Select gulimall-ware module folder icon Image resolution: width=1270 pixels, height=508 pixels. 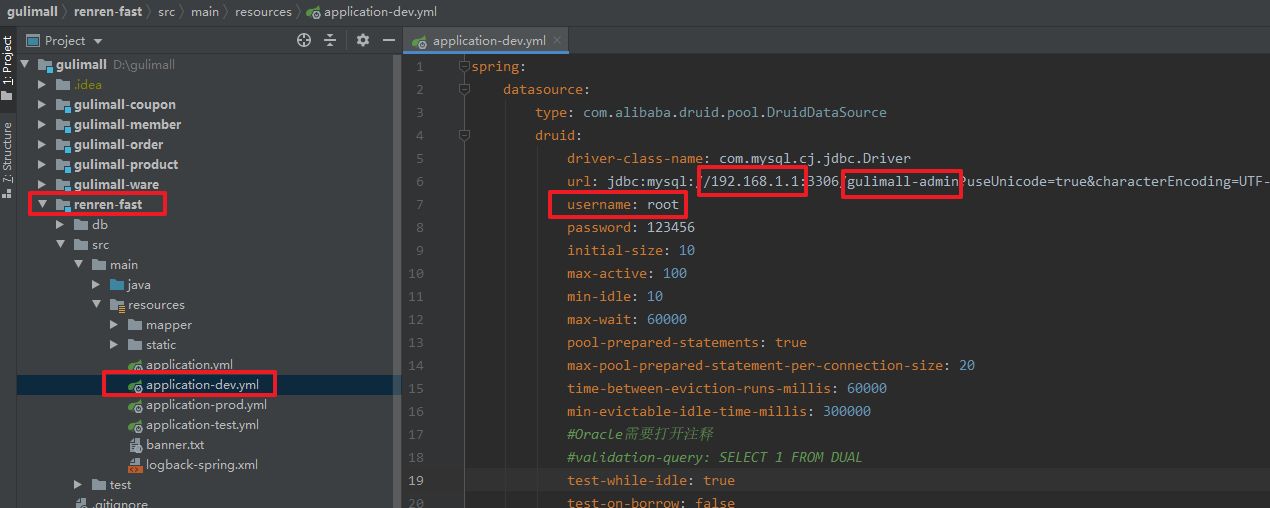click(x=63, y=184)
